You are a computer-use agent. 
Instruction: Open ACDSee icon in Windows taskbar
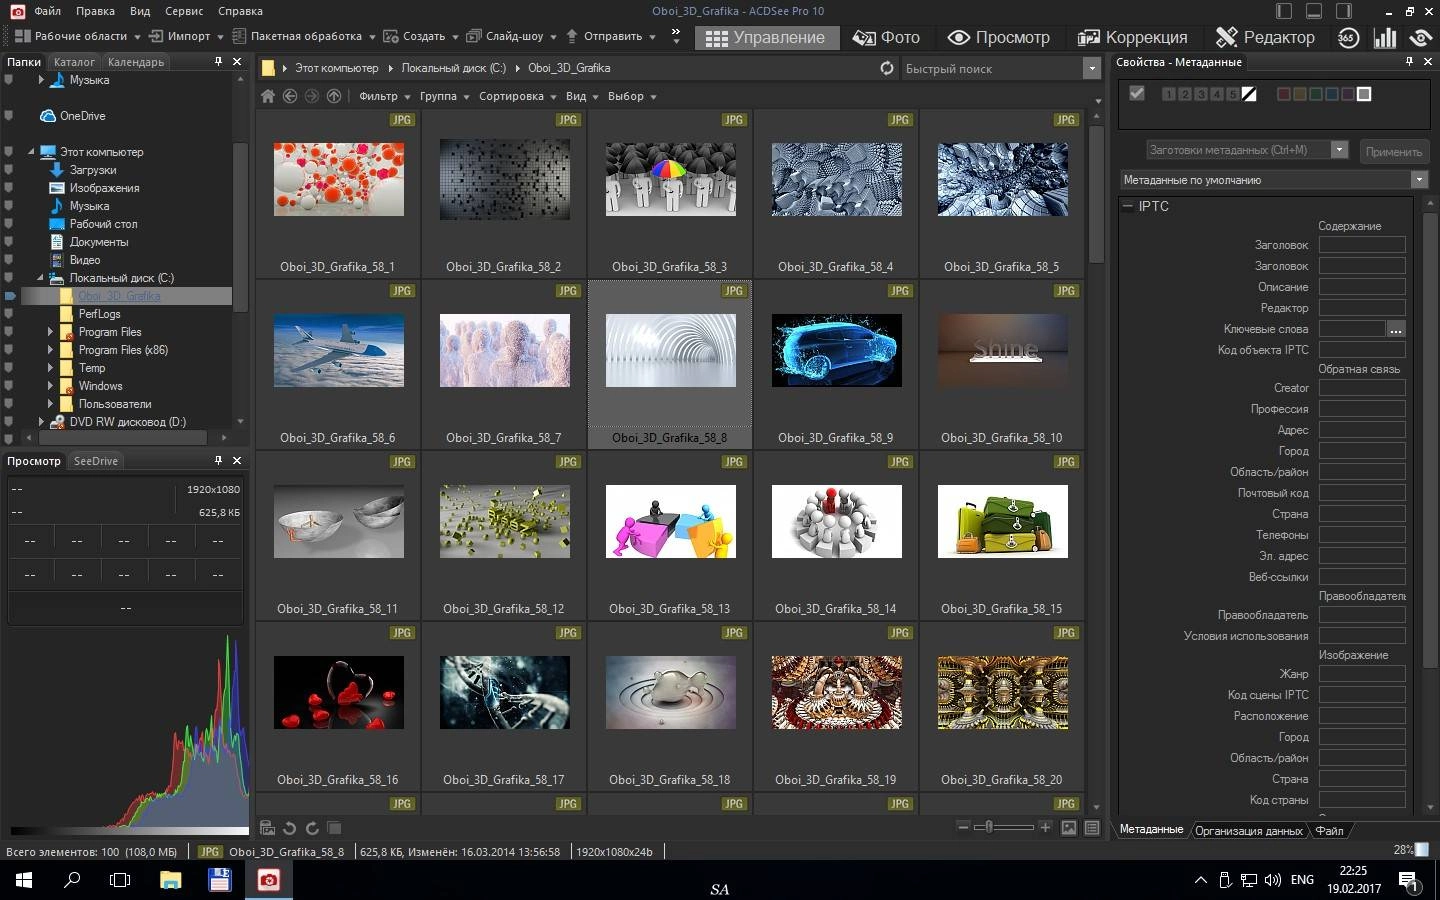click(x=268, y=880)
